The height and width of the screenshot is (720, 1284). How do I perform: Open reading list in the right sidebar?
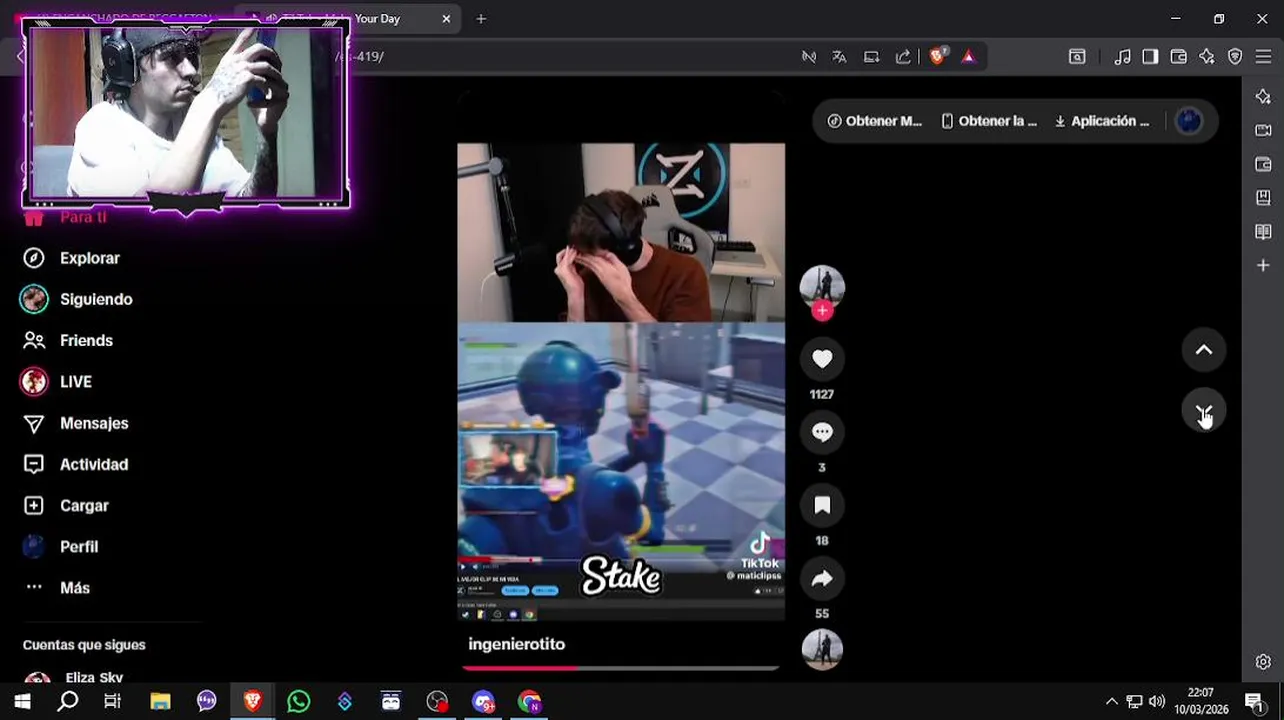pyautogui.click(x=1263, y=232)
